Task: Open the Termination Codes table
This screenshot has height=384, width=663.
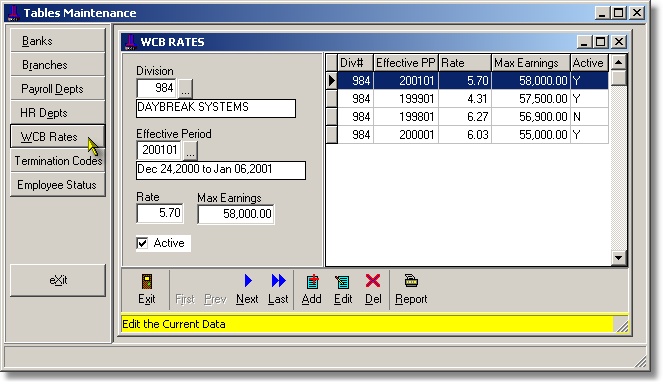Action: click(58, 161)
